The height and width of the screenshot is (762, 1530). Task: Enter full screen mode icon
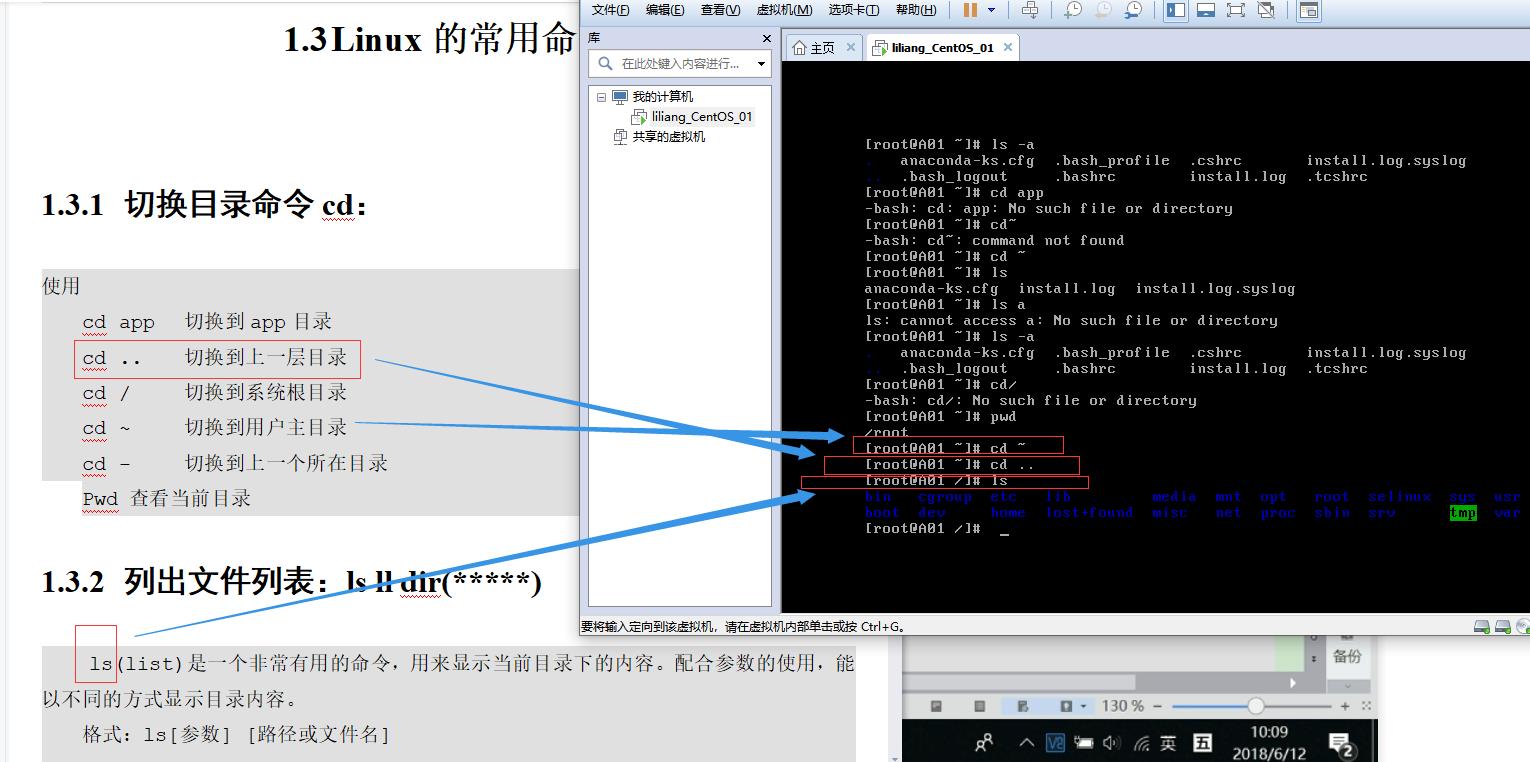(x=1236, y=10)
